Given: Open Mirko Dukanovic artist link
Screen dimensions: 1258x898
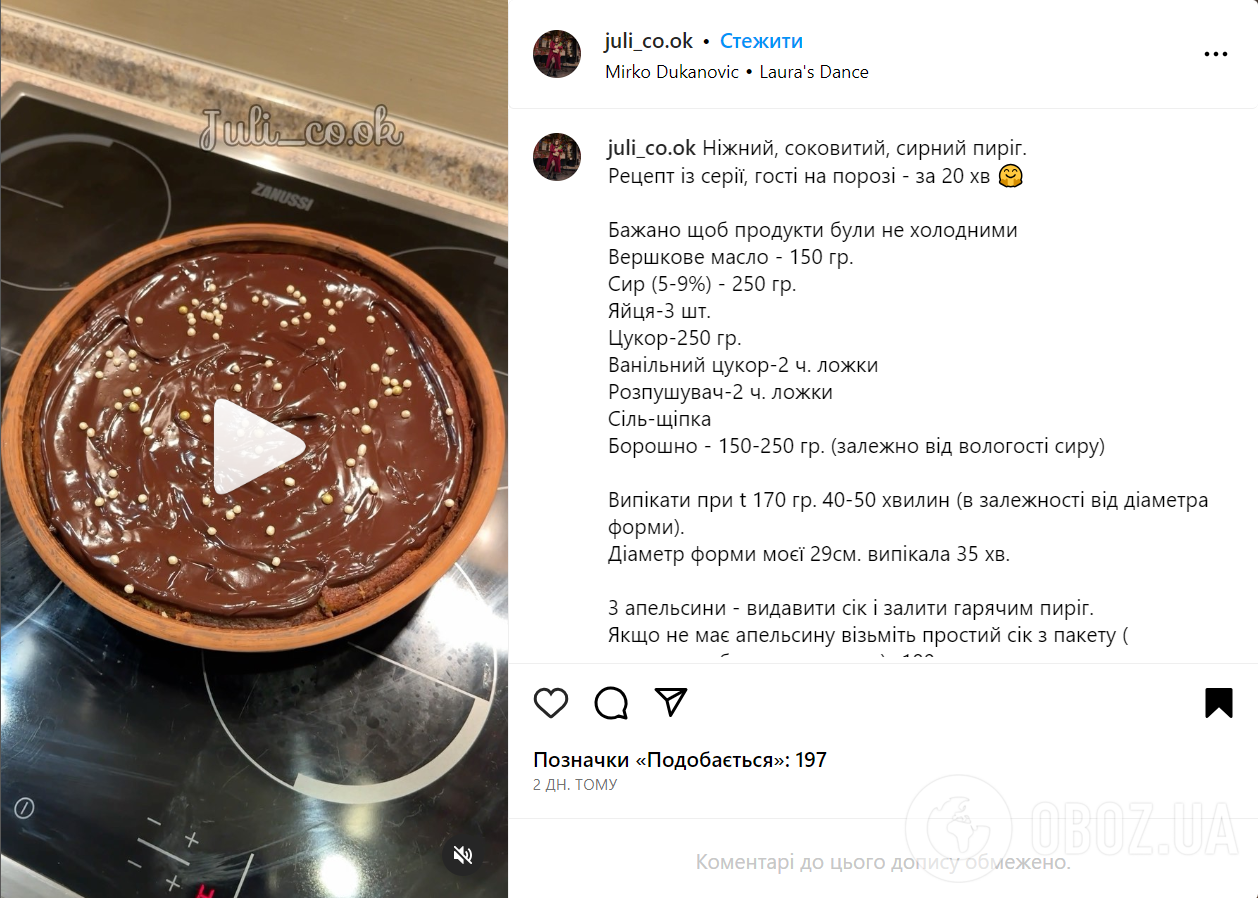Looking at the screenshot, I should (x=672, y=72).
